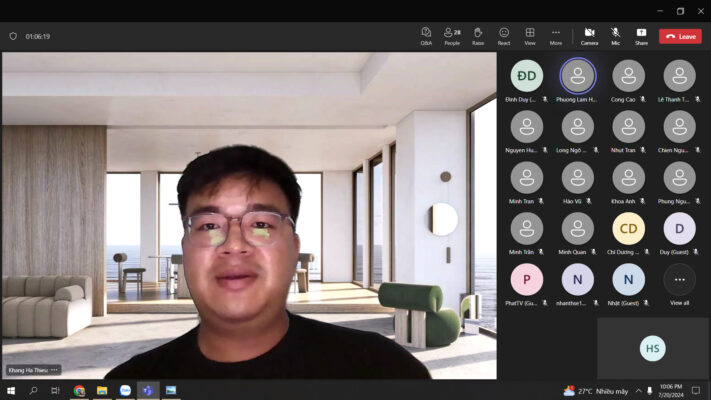Select the Khoa Anh participant avatar

click(x=628, y=178)
